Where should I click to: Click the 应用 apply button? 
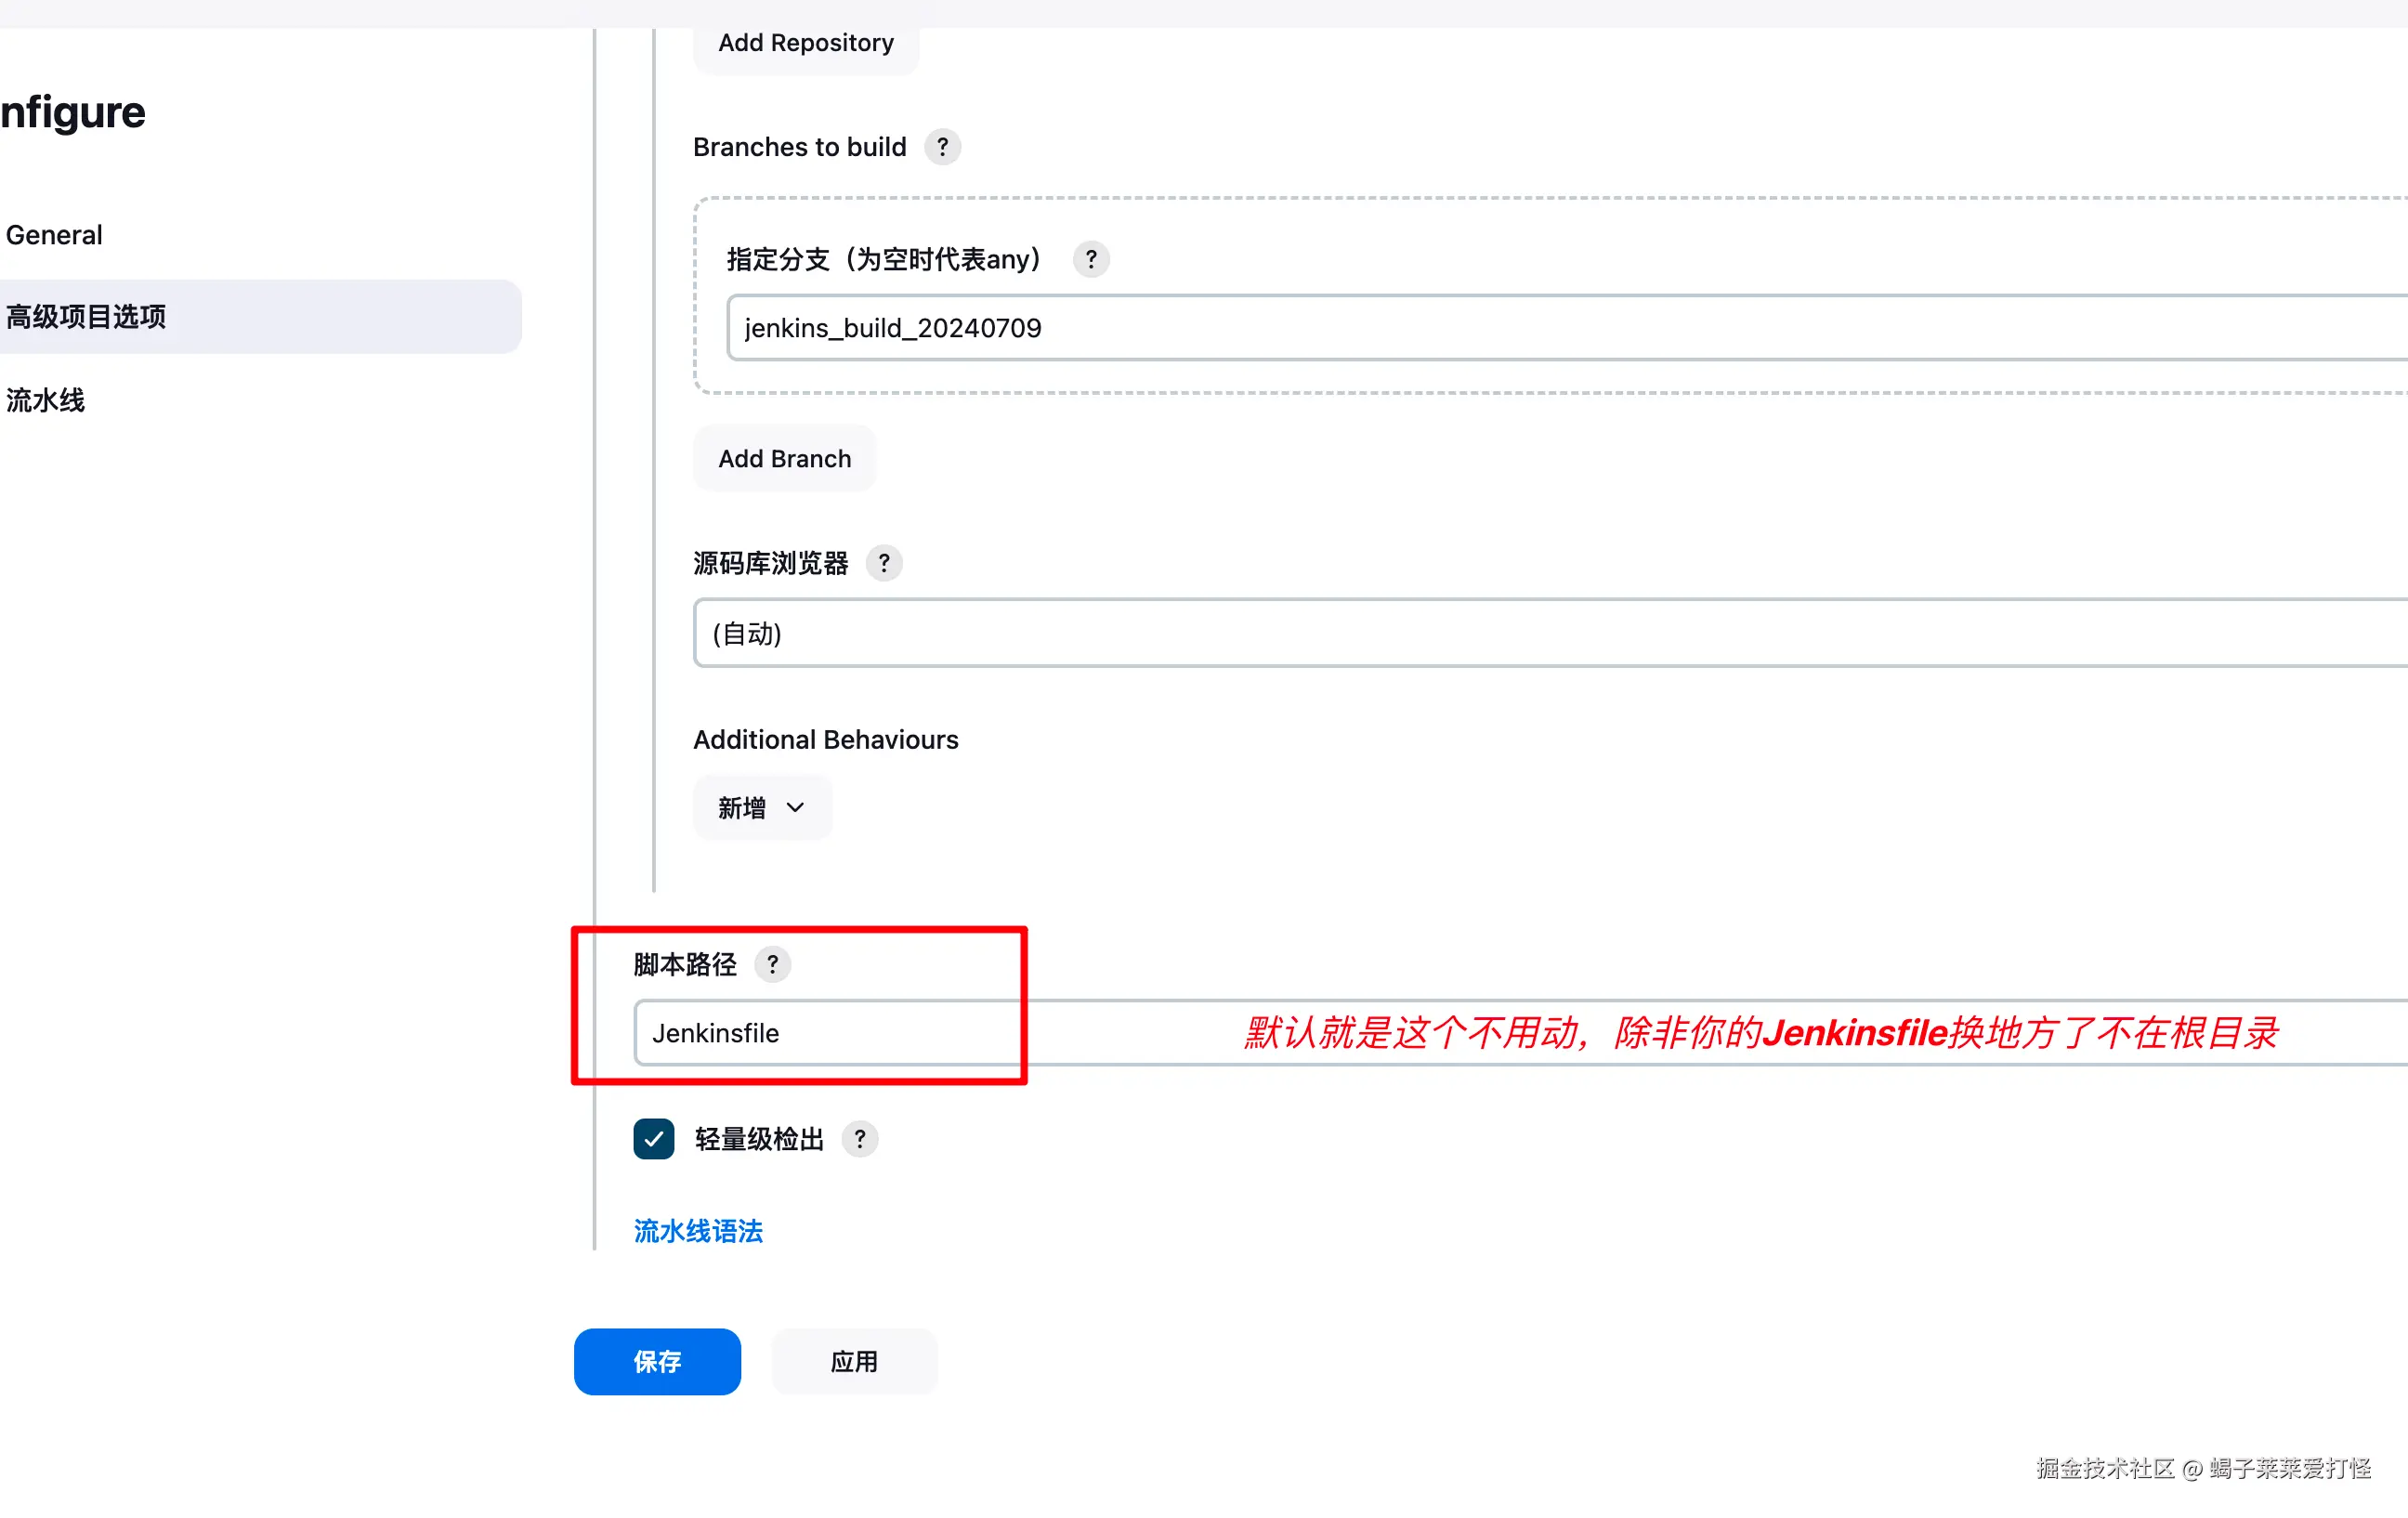click(854, 1362)
